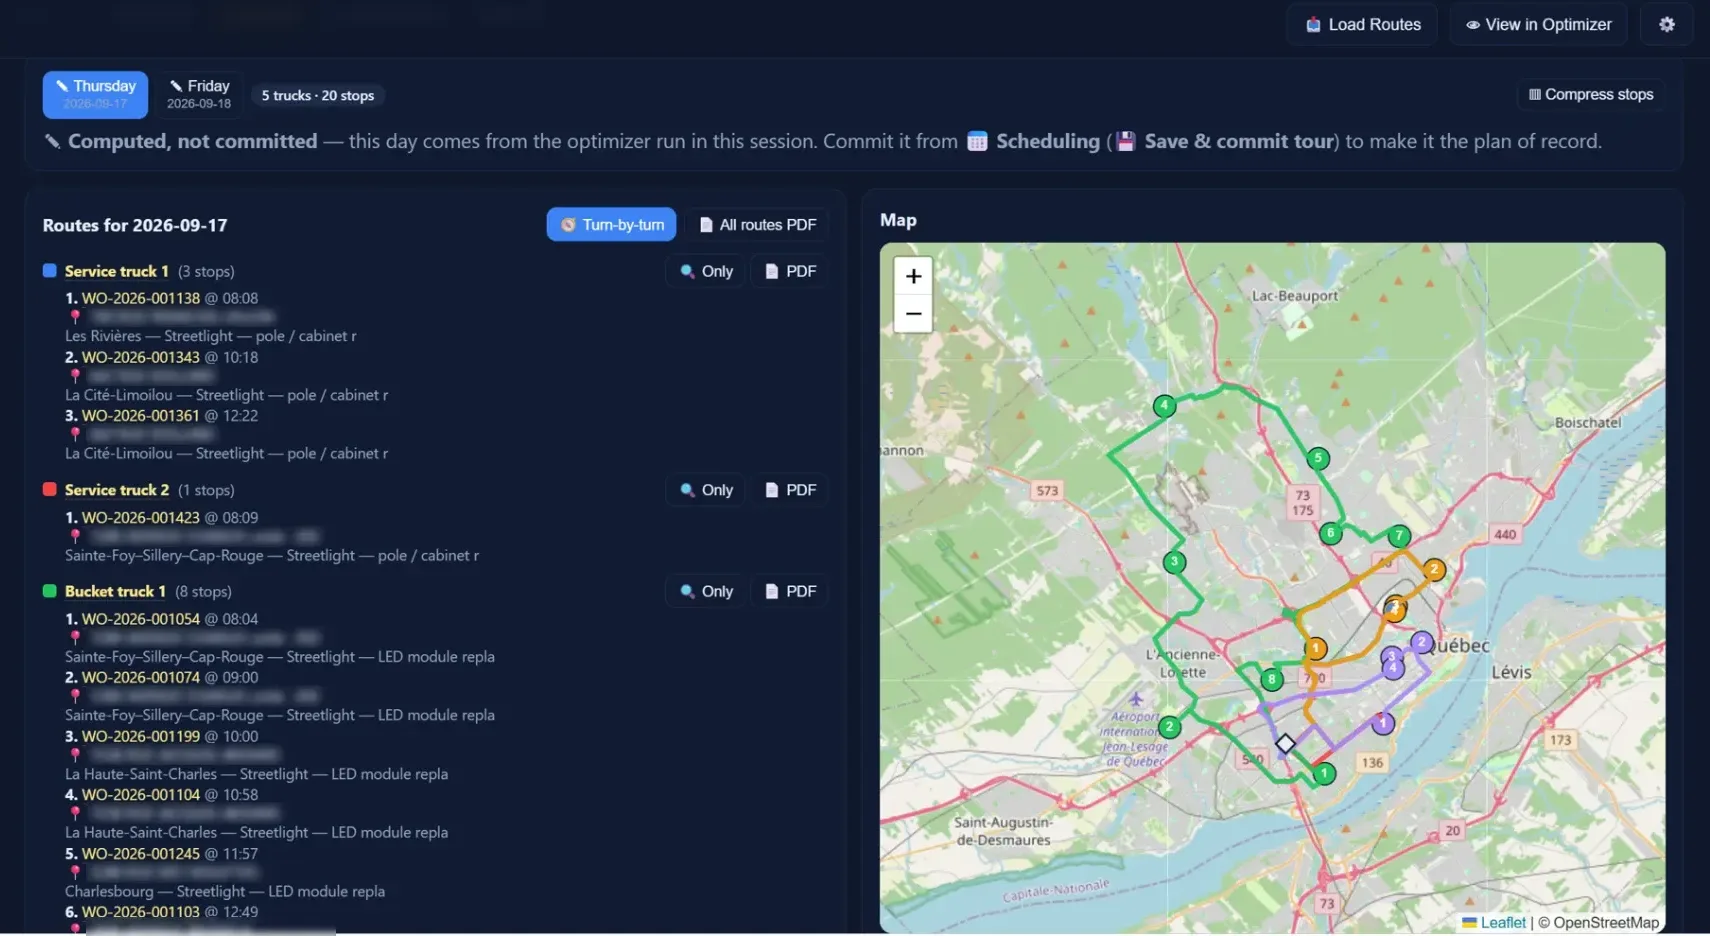Open work order WO-2026-001074
This screenshot has width=1710, height=936.
coord(141,677)
